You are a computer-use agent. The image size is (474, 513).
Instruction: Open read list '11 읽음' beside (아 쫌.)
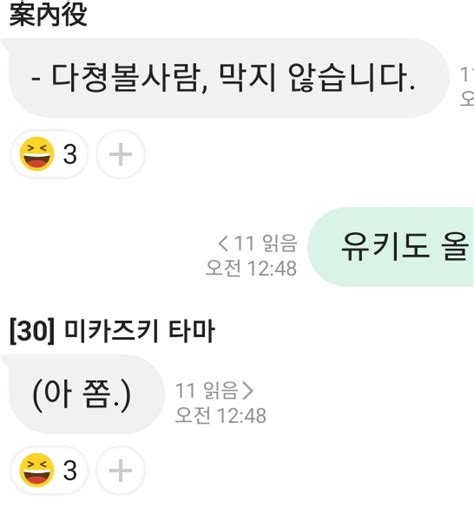pyautogui.click(x=207, y=391)
